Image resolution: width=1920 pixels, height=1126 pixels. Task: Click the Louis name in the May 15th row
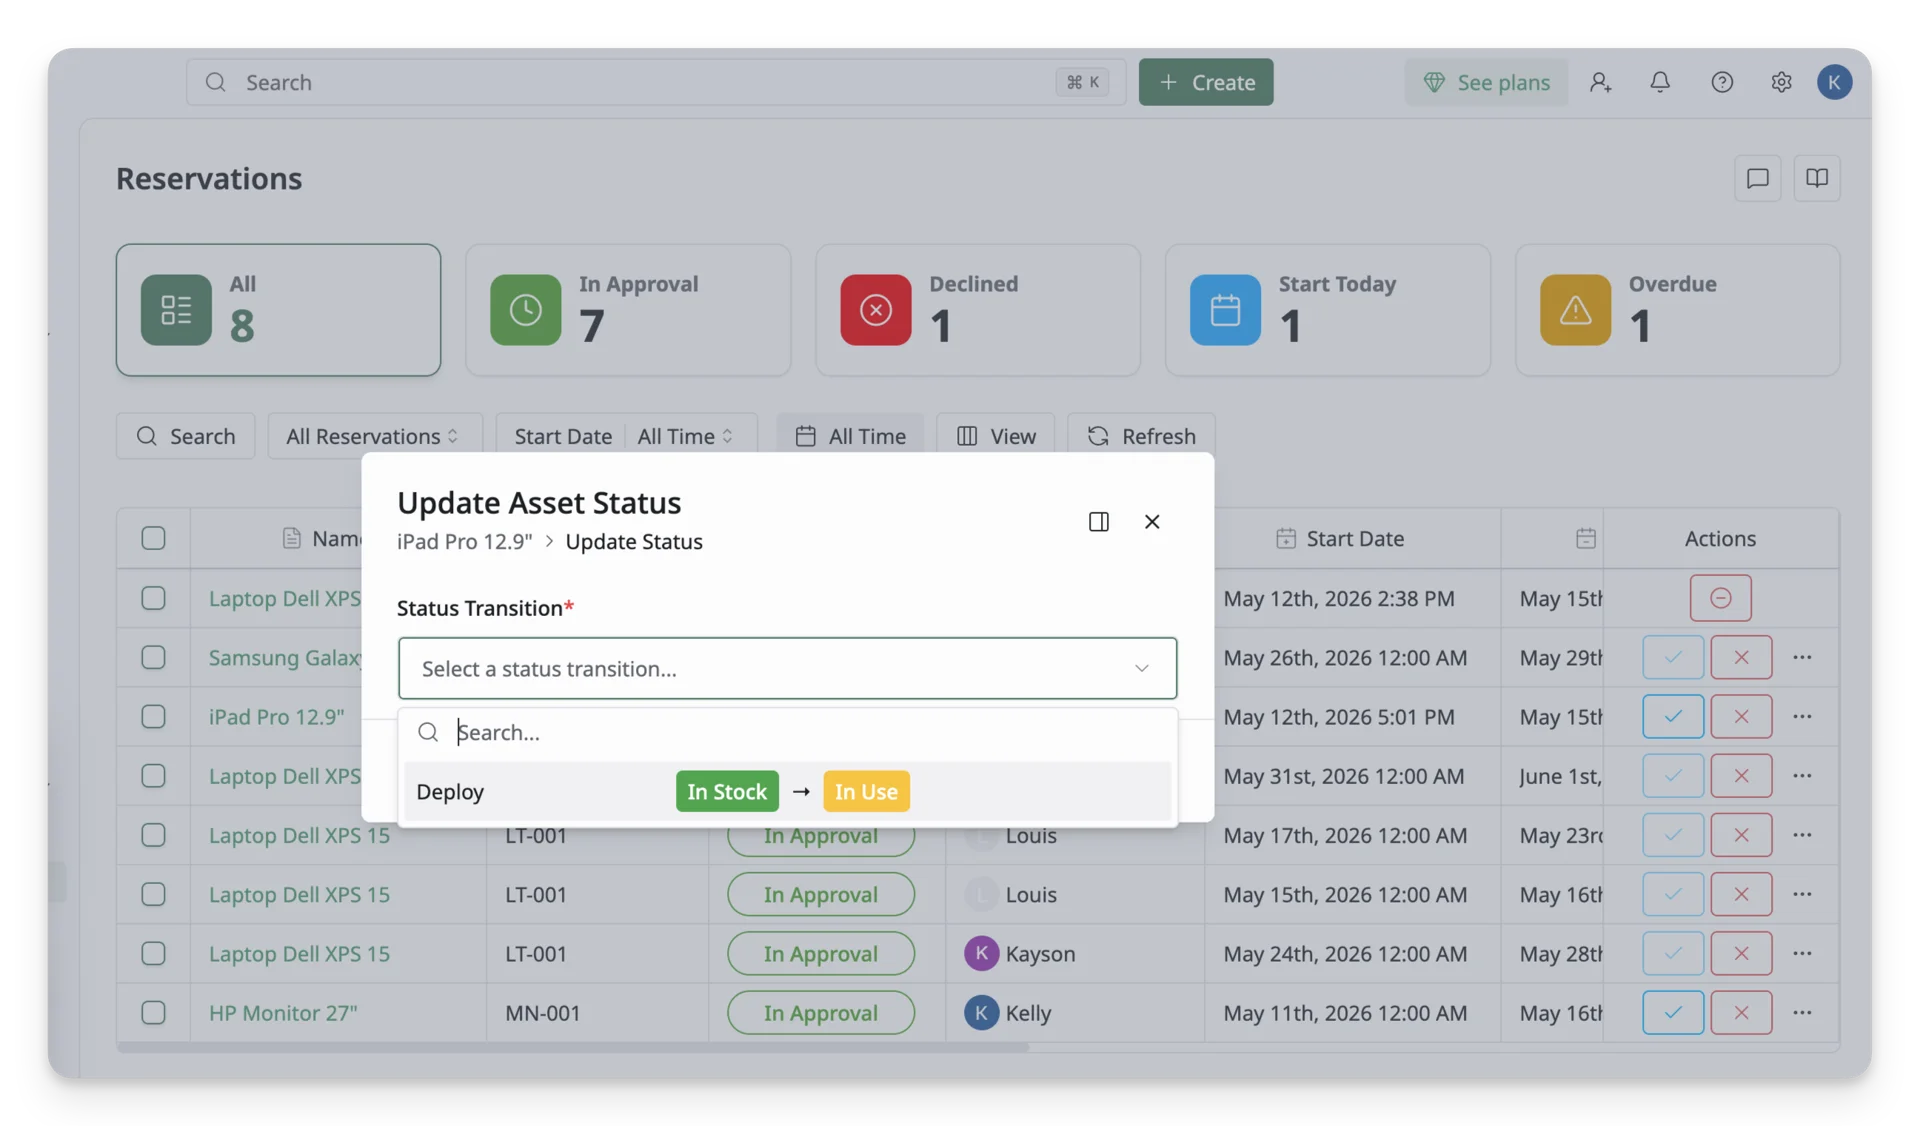pos(1031,894)
